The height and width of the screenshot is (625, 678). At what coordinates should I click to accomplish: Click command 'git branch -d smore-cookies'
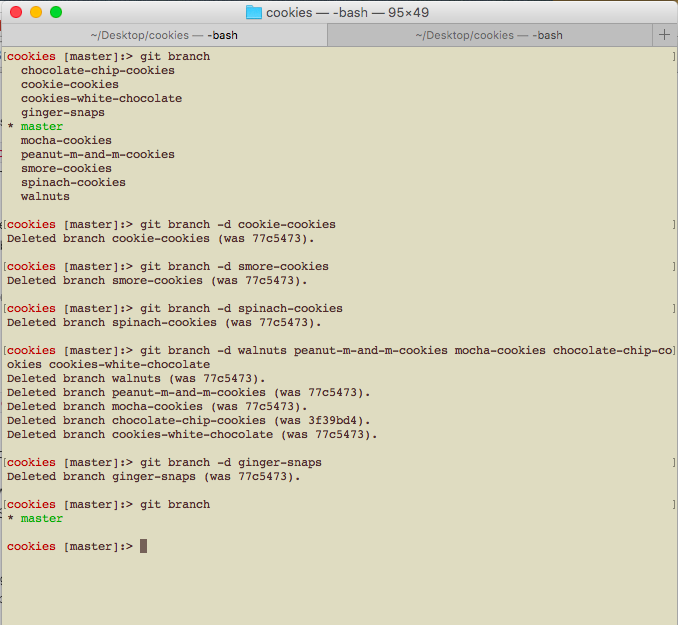point(234,266)
